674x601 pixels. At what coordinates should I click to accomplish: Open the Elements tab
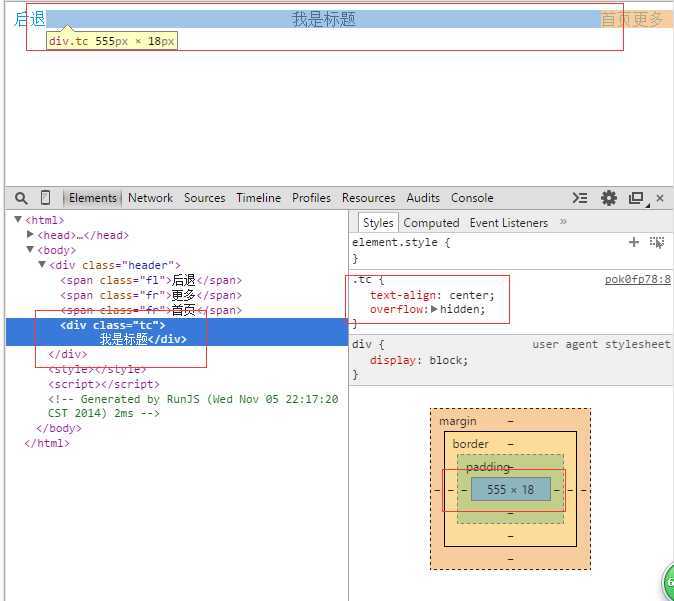[x=92, y=198]
